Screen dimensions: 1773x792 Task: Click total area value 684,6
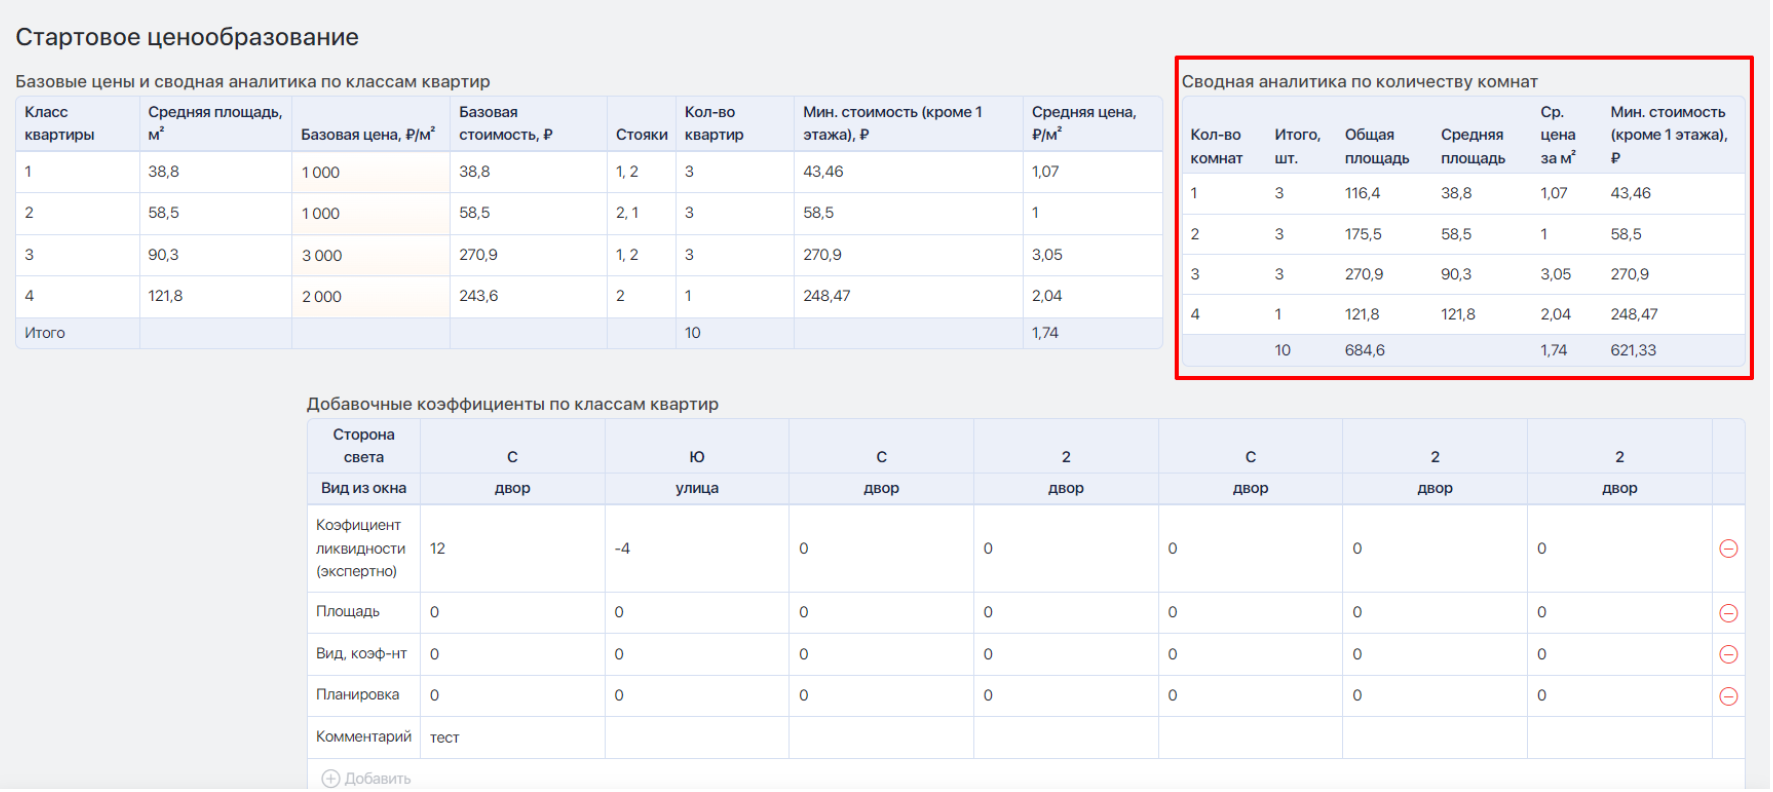1365,351
